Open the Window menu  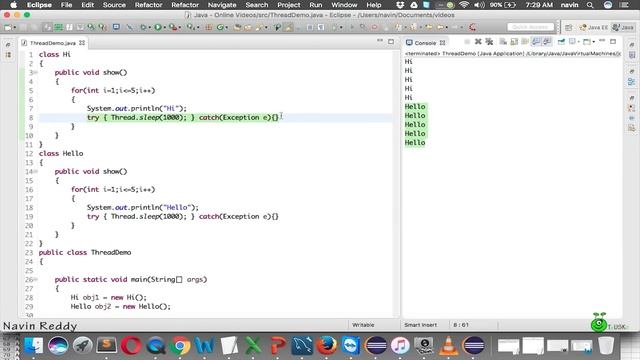(344, 5)
